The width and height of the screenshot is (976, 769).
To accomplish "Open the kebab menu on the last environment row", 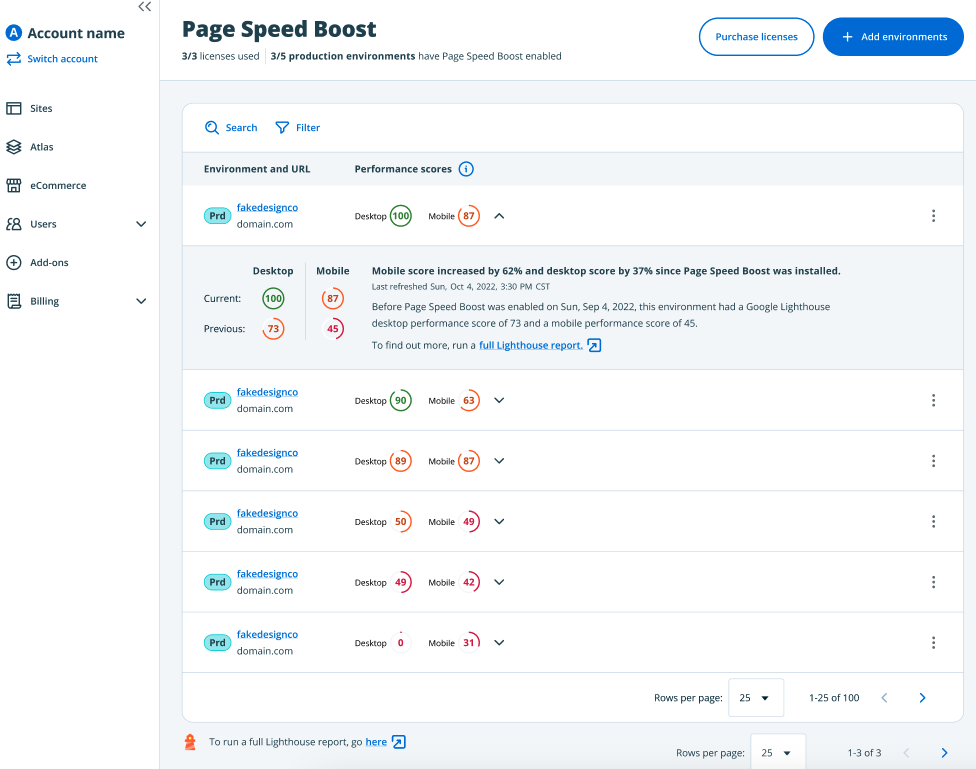I will point(933,642).
